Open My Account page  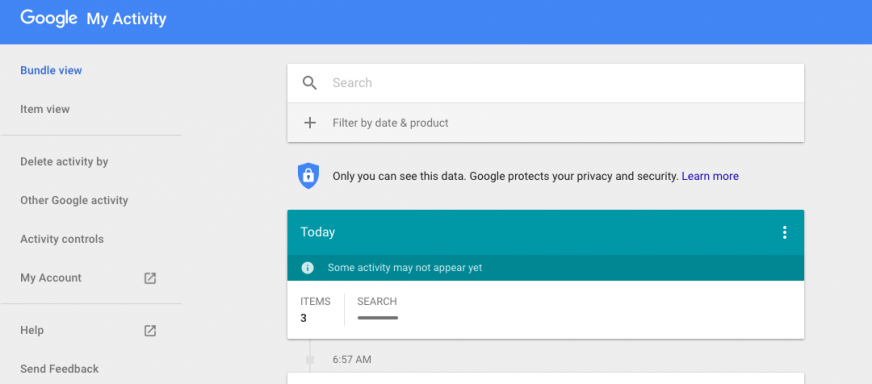pos(51,278)
